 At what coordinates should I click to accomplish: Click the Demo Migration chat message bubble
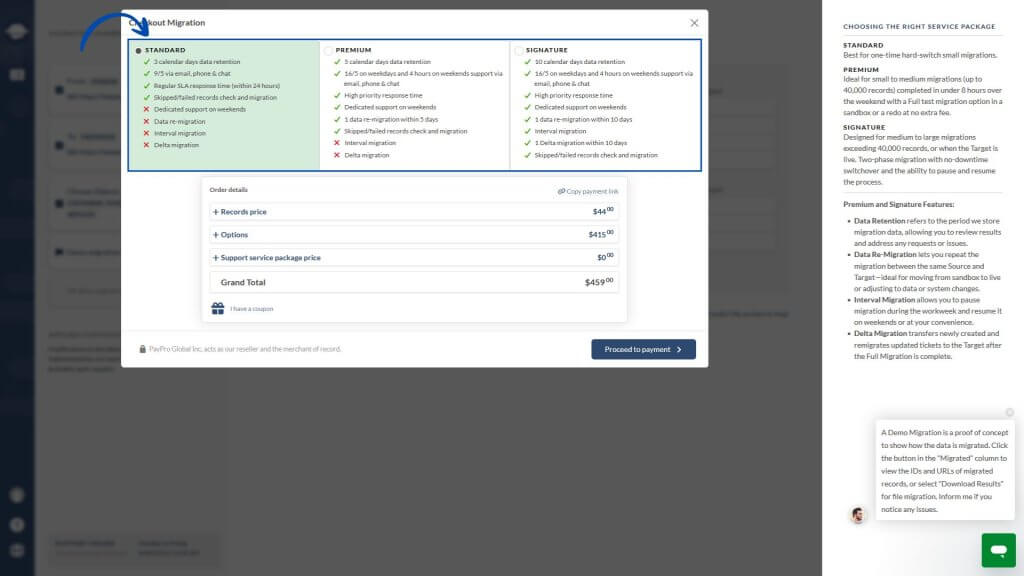[945, 470]
